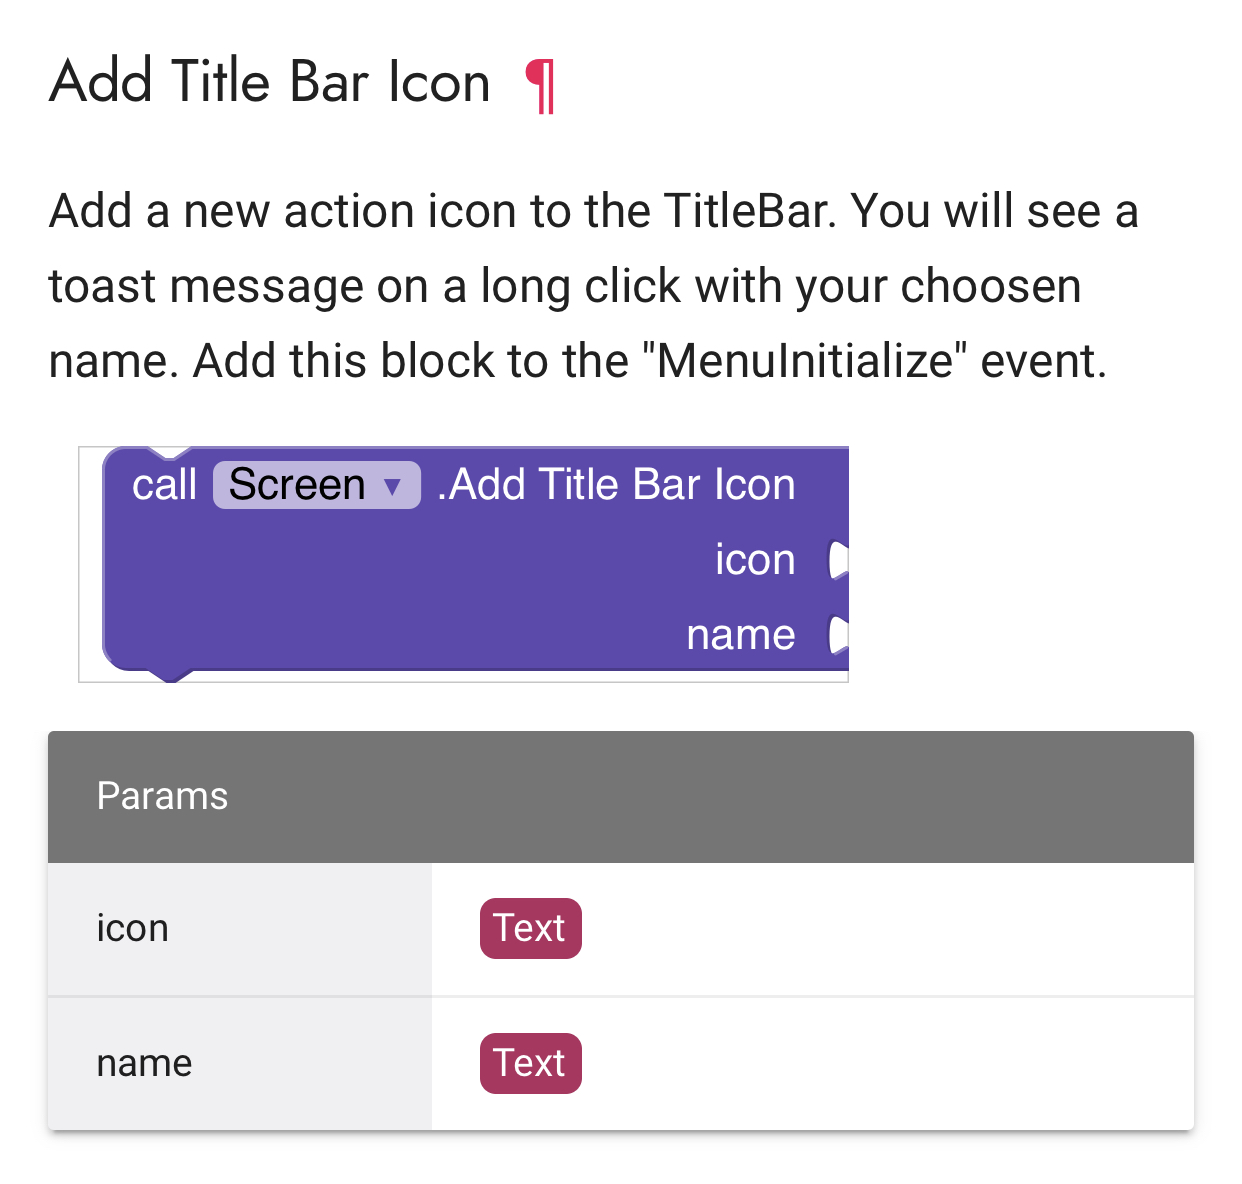Click the Text badge in icon row
1242x1184 pixels.
(530, 928)
